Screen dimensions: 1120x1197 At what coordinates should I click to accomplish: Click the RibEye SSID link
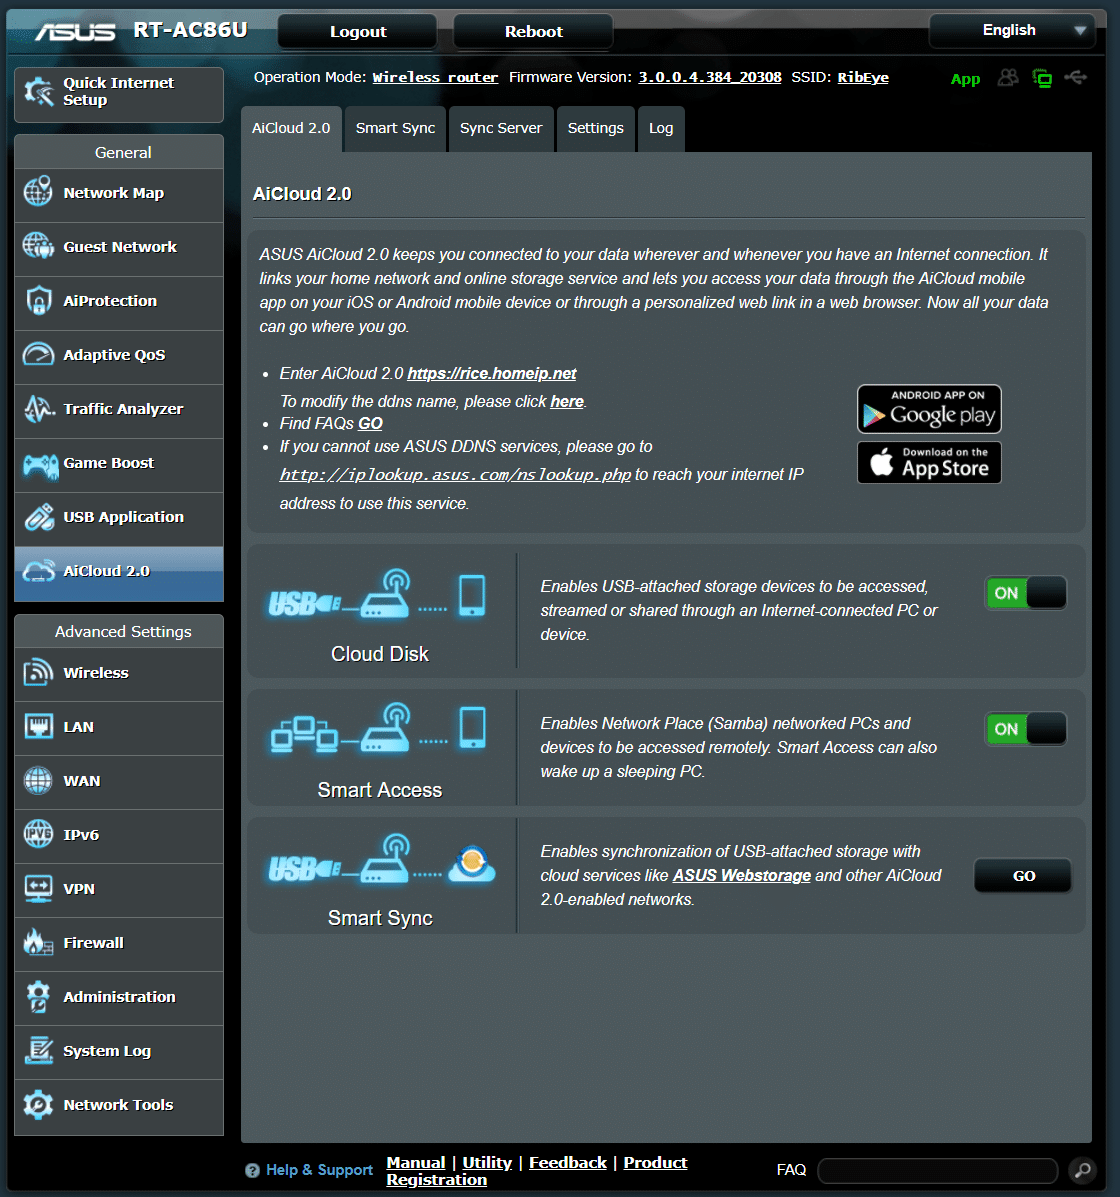pyautogui.click(x=863, y=77)
